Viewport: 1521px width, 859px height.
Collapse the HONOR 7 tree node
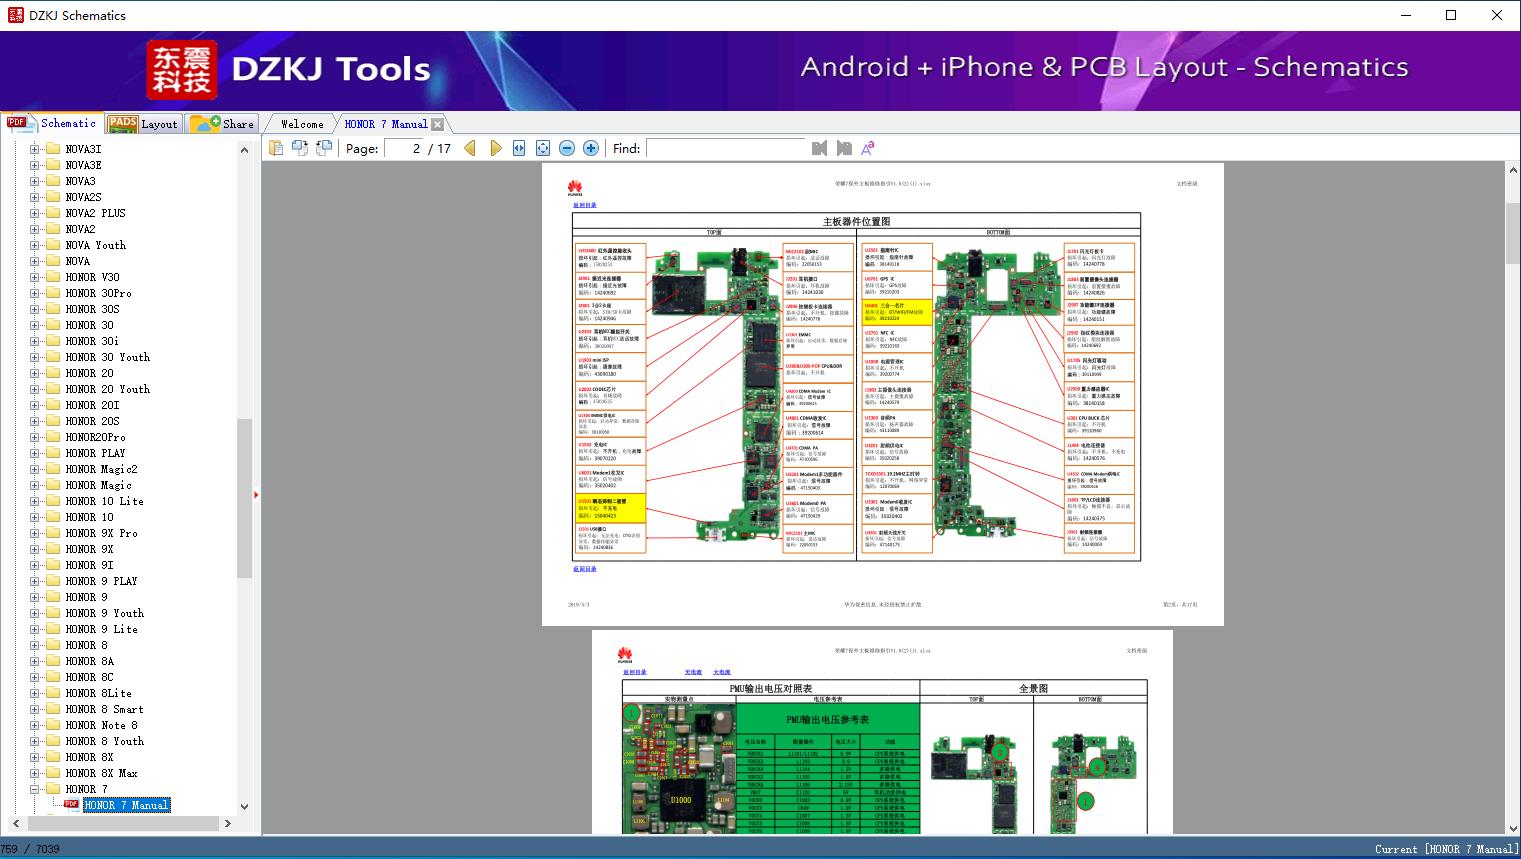coord(35,789)
